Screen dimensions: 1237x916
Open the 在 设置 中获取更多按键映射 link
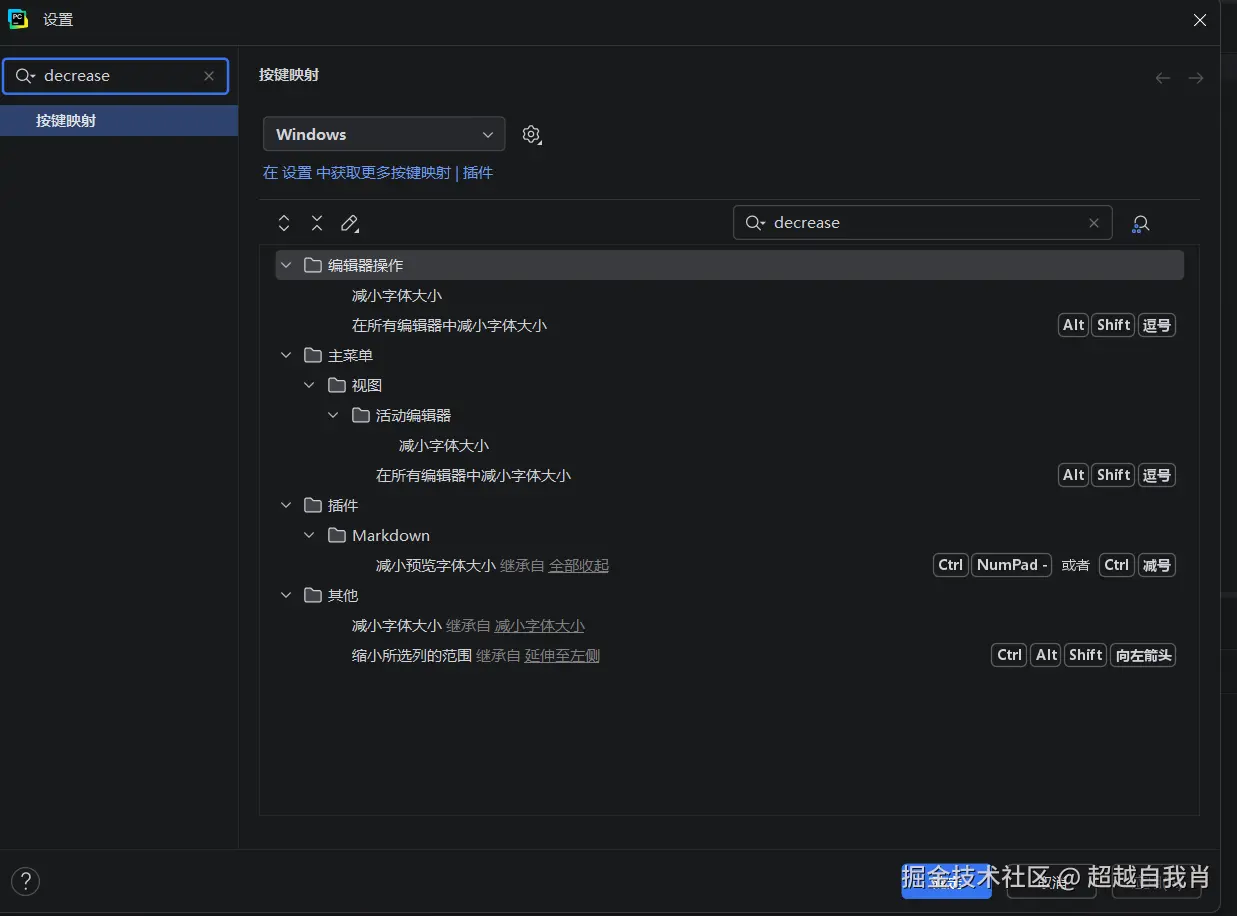pos(357,173)
